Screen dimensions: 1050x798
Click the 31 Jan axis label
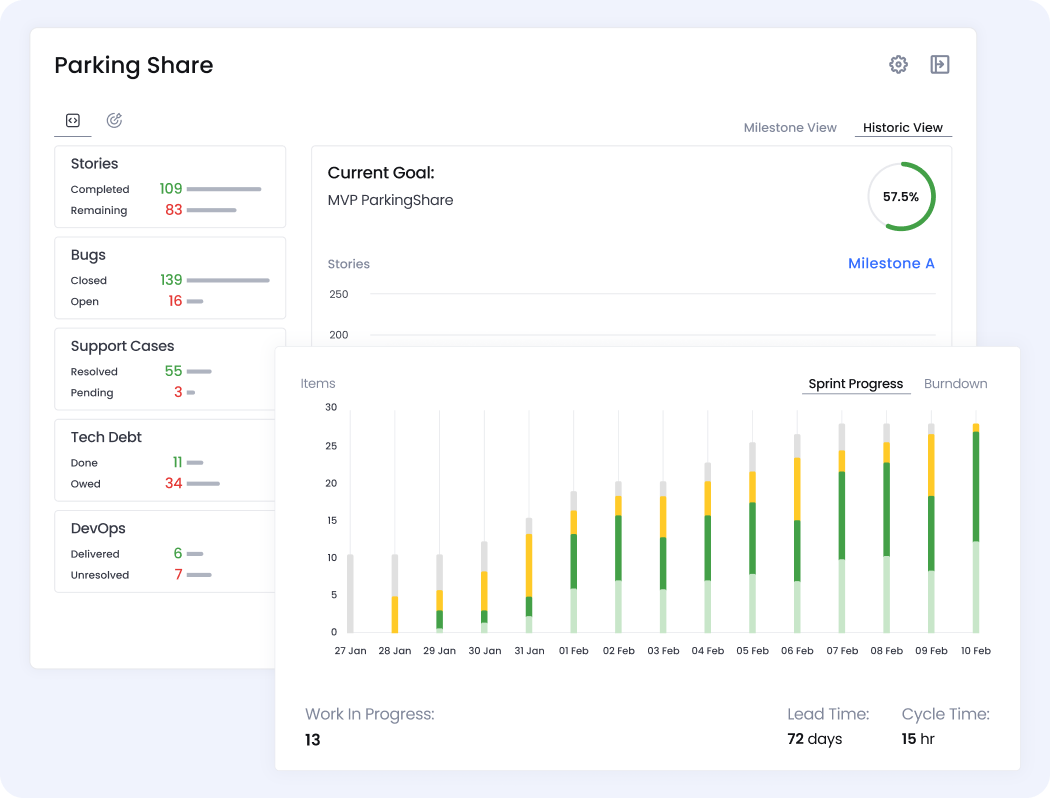pyautogui.click(x=529, y=651)
